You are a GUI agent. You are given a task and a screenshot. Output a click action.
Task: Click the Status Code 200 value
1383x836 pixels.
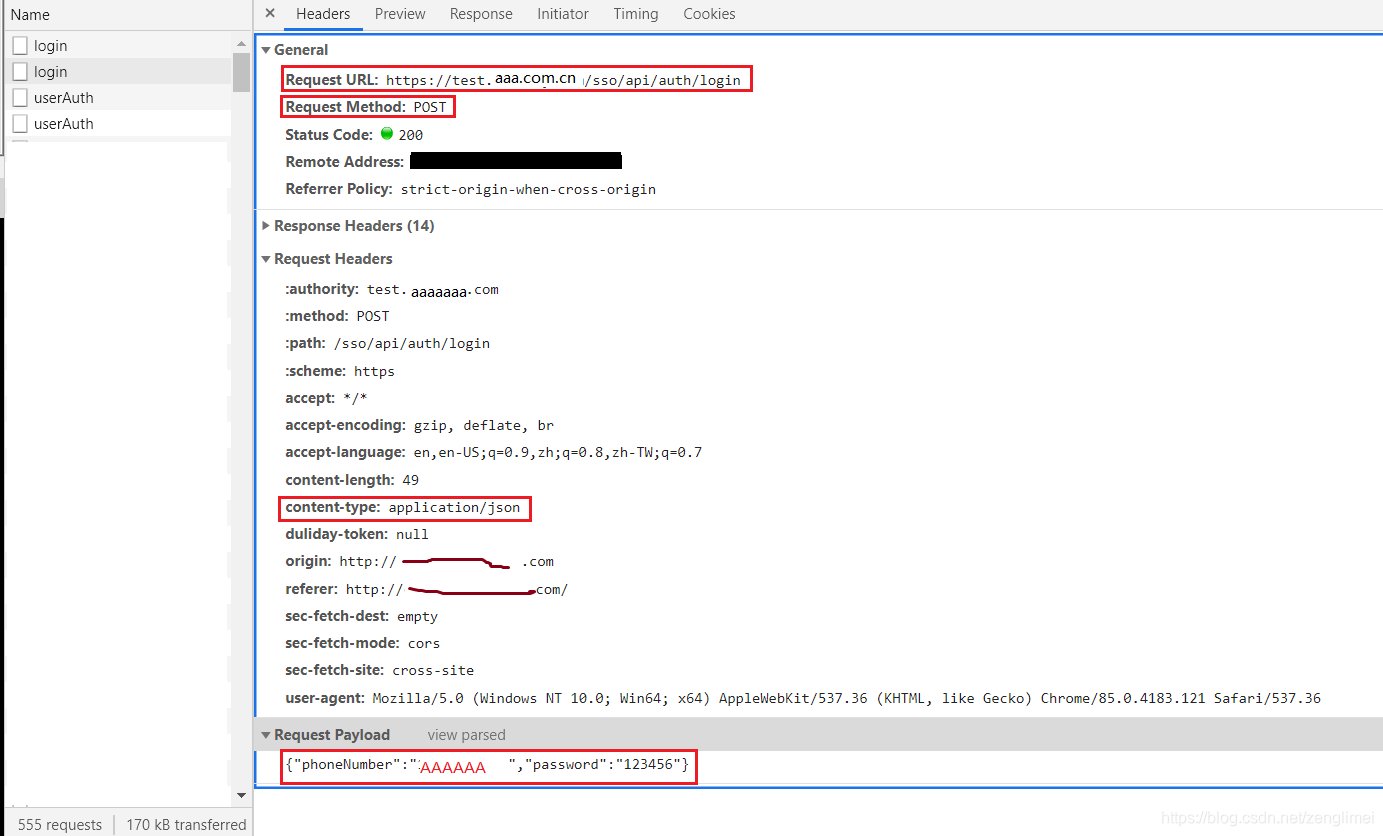pos(410,135)
